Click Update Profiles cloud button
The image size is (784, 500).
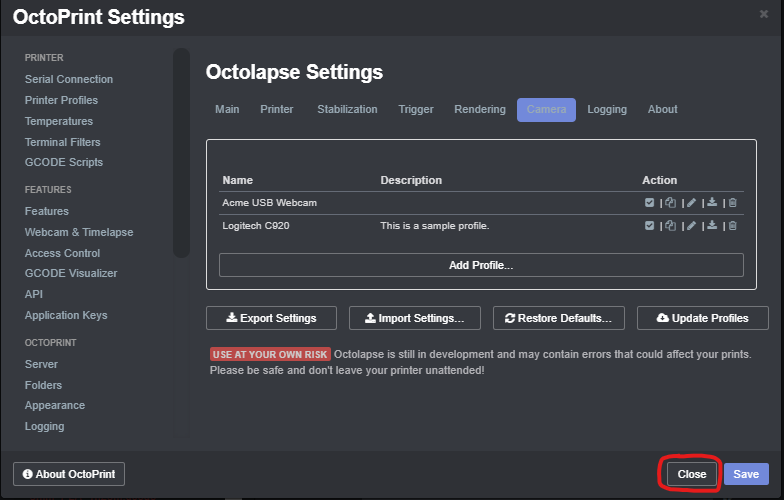702,318
